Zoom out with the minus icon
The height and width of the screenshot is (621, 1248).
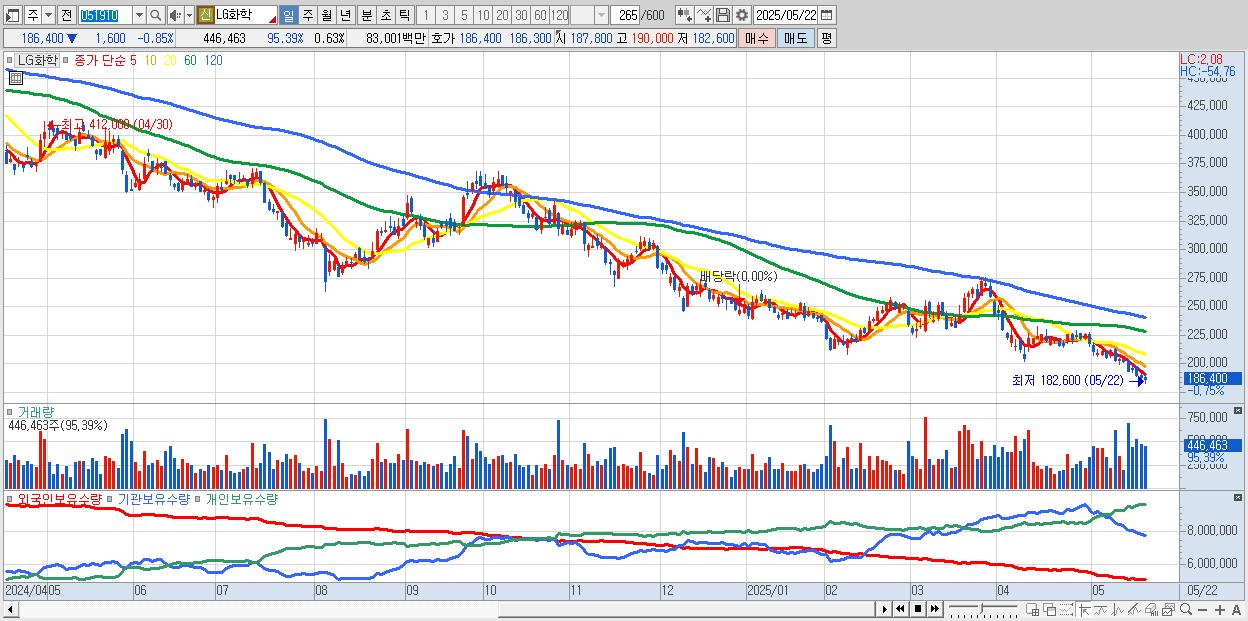(1203, 610)
